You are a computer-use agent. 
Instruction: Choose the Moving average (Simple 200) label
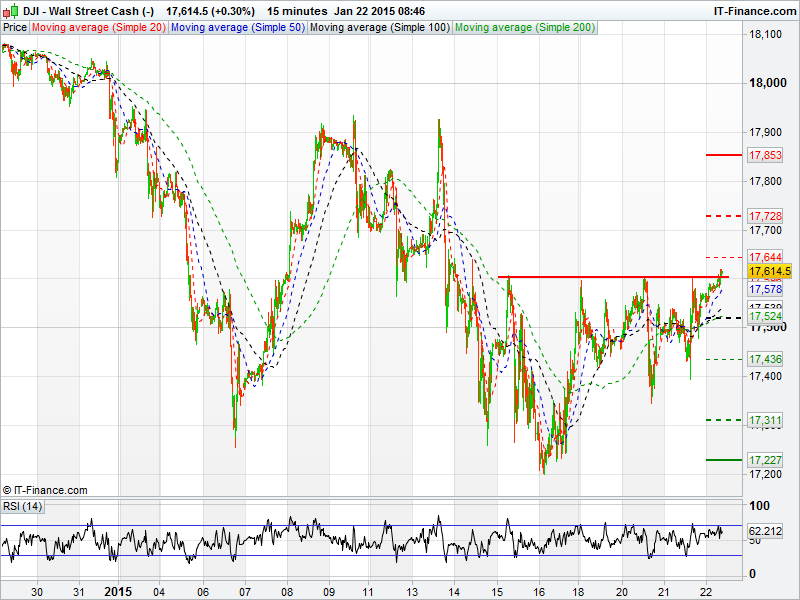pos(523,27)
